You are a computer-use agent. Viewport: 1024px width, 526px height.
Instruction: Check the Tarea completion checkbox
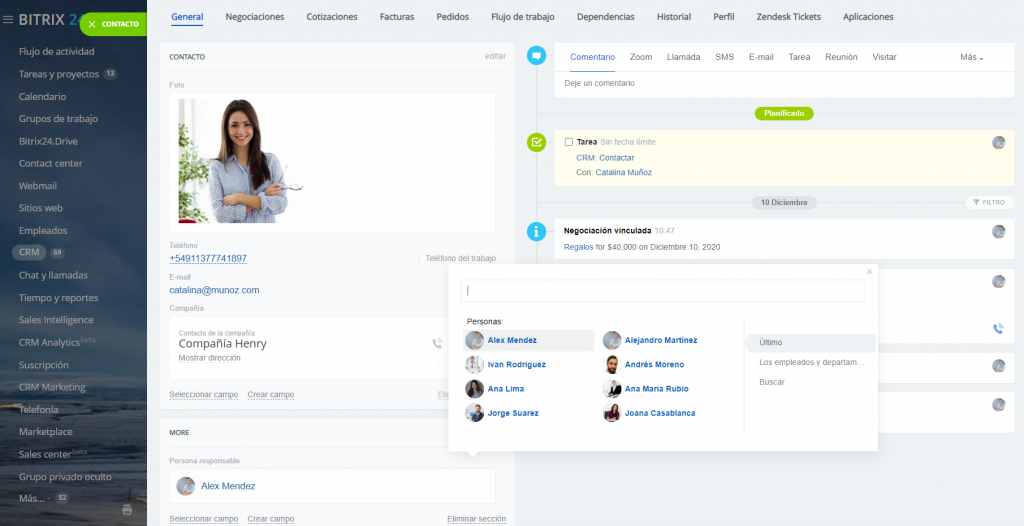569,142
